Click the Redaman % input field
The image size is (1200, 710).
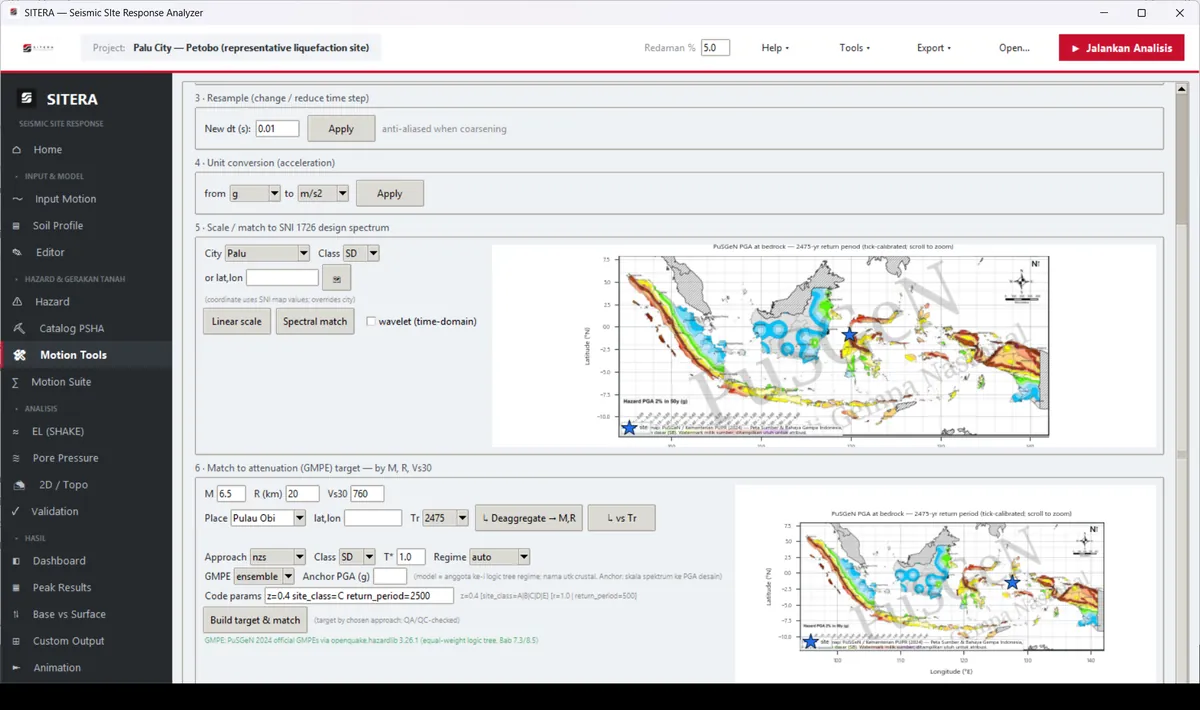click(x=715, y=48)
